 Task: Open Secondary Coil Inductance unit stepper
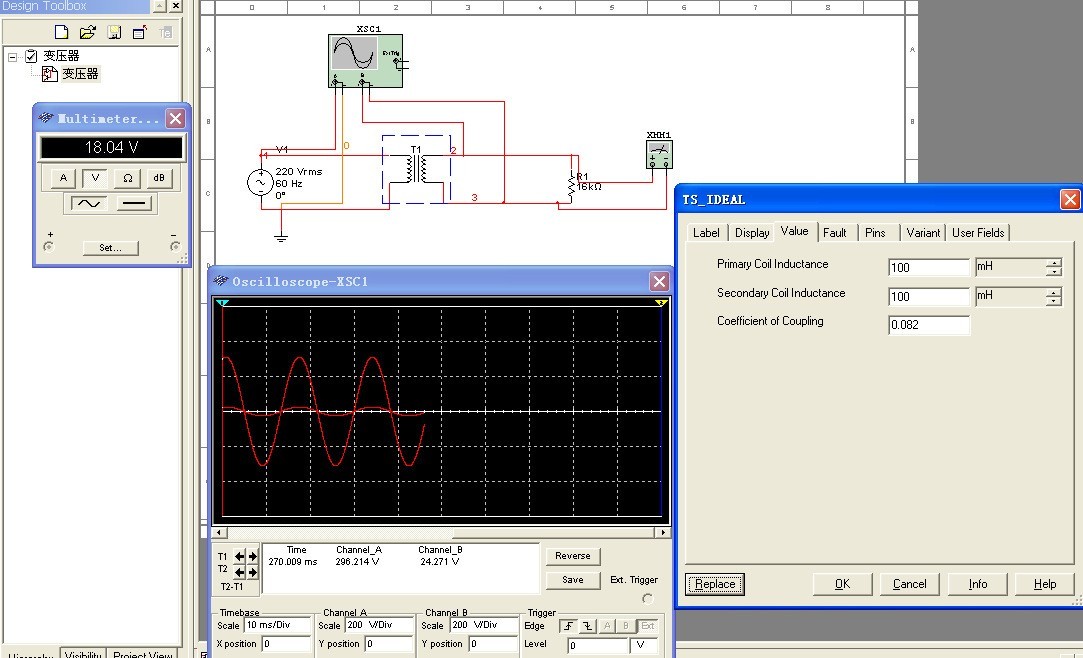[1053, 297]
